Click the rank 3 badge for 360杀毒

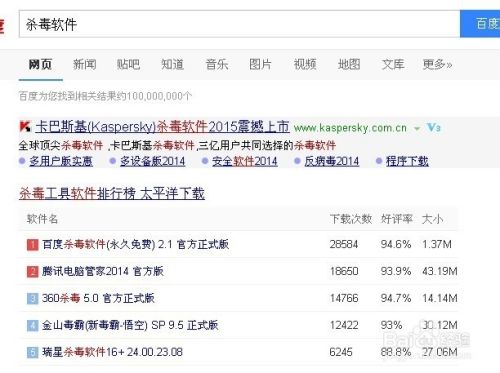(x=32, y=298)
